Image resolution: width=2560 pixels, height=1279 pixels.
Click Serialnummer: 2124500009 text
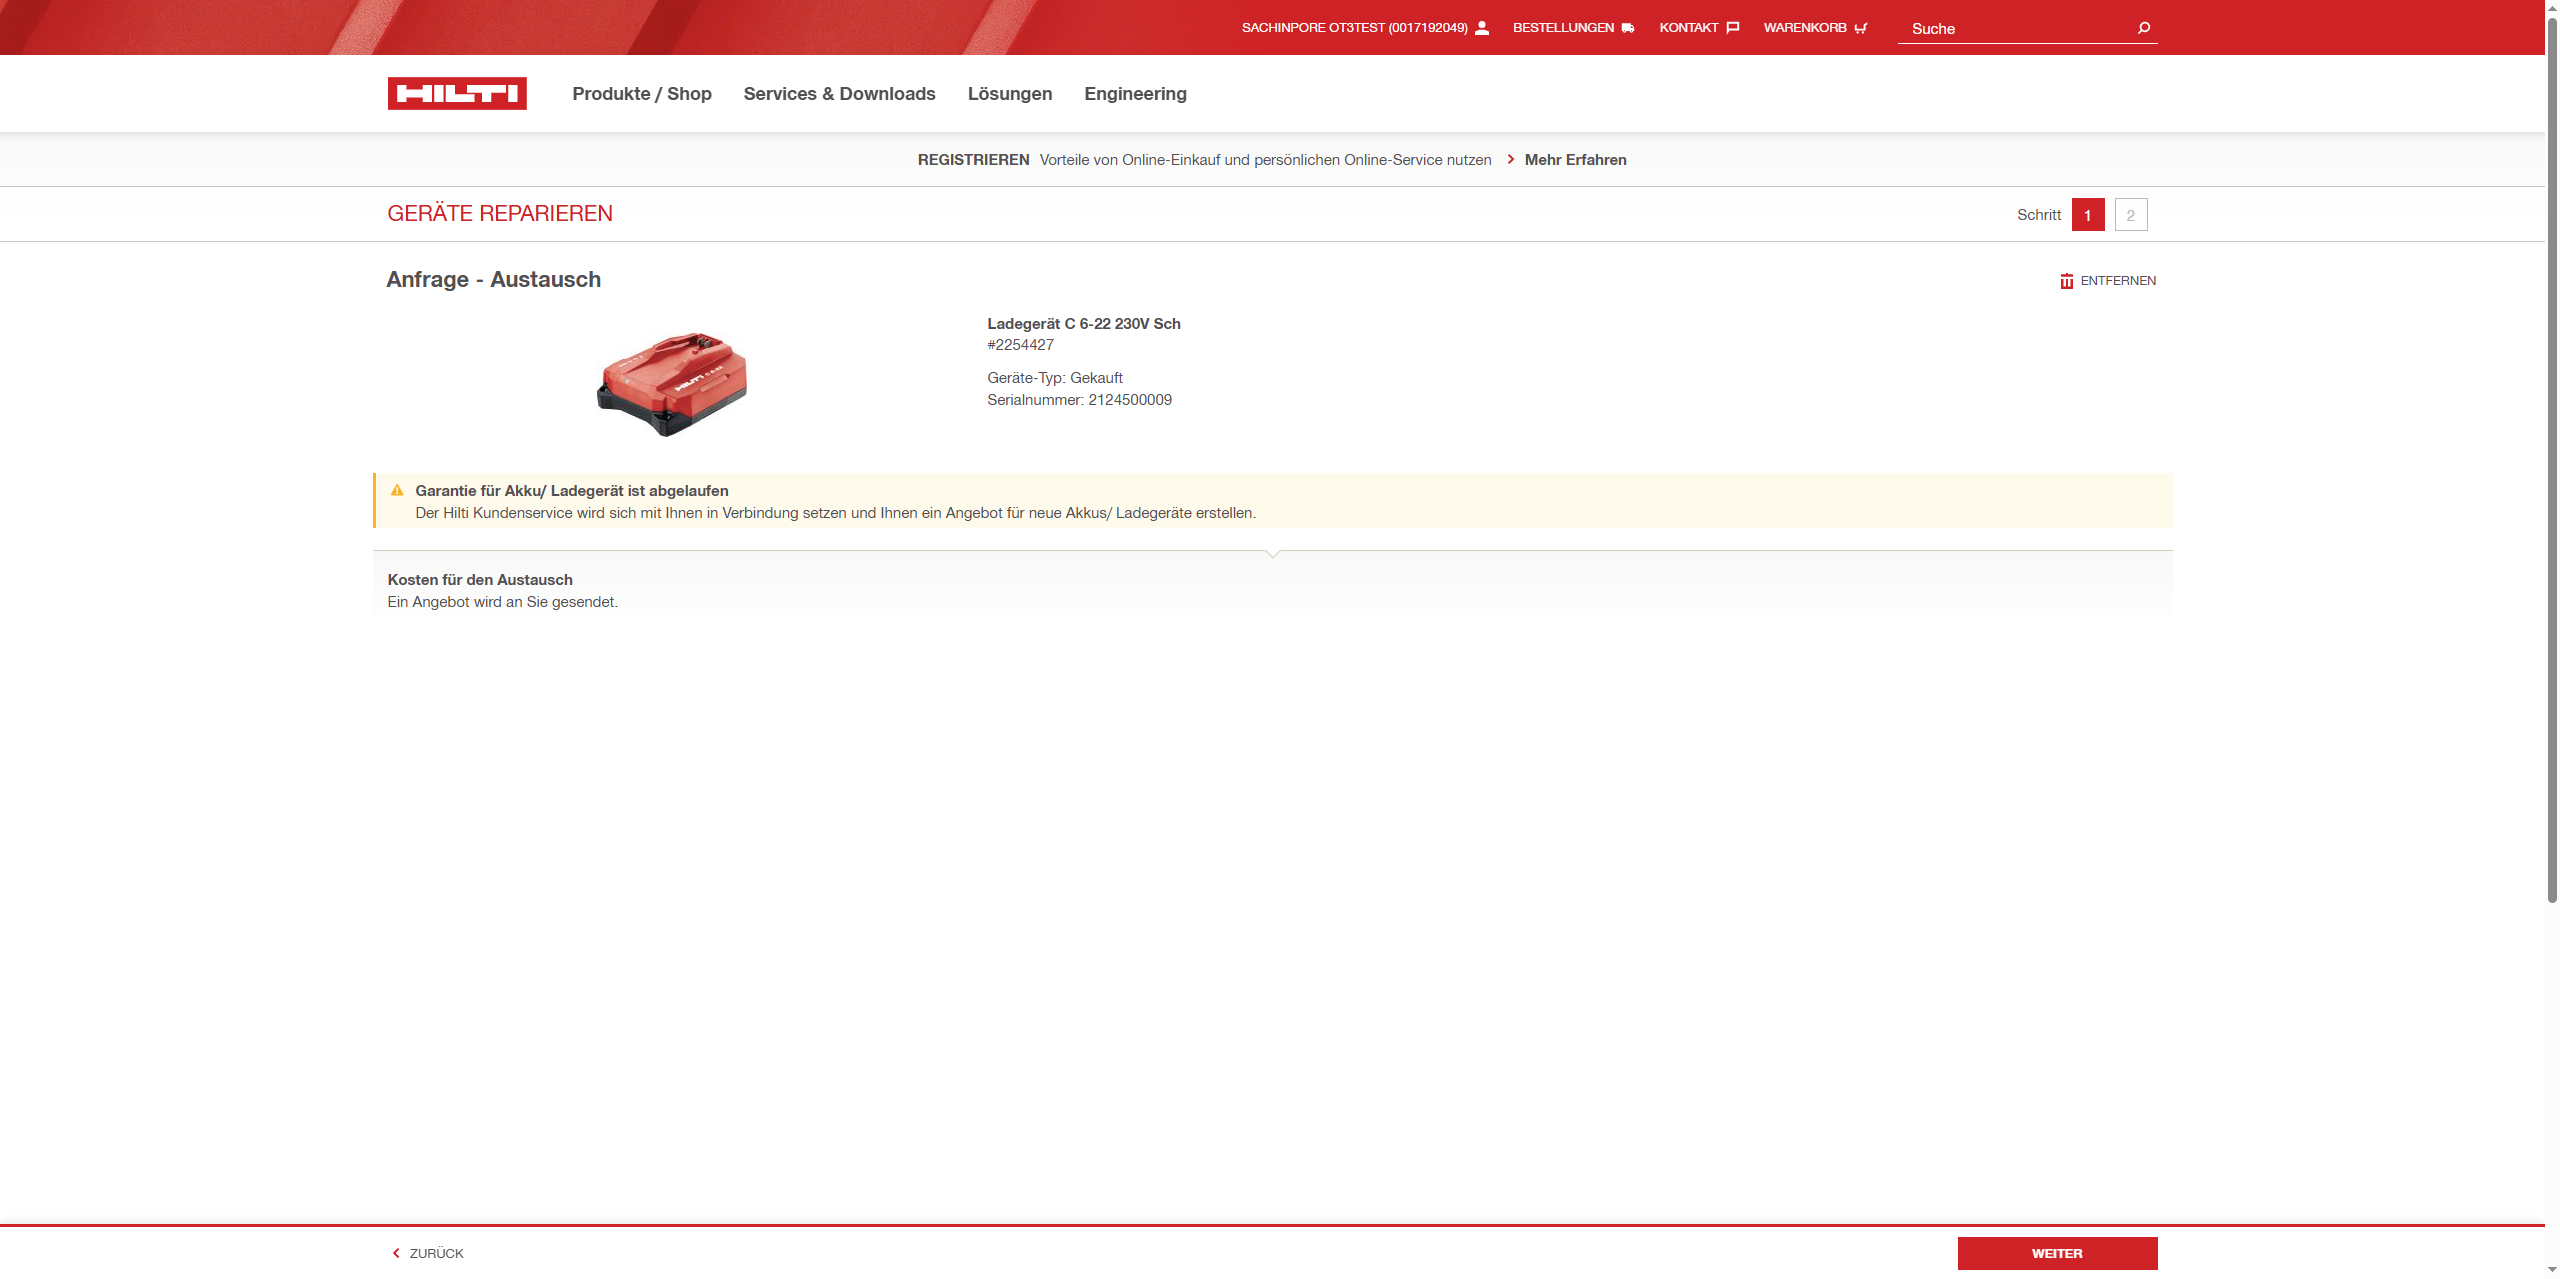point(1079,400)
